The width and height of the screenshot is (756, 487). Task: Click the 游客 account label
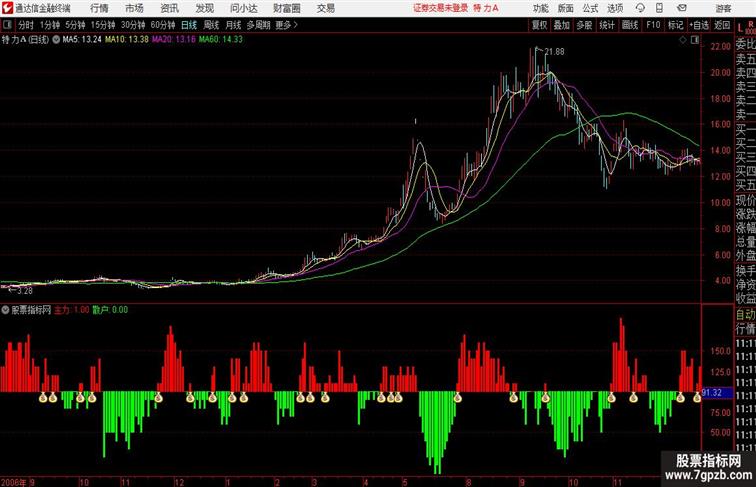[x=723, y=8]
